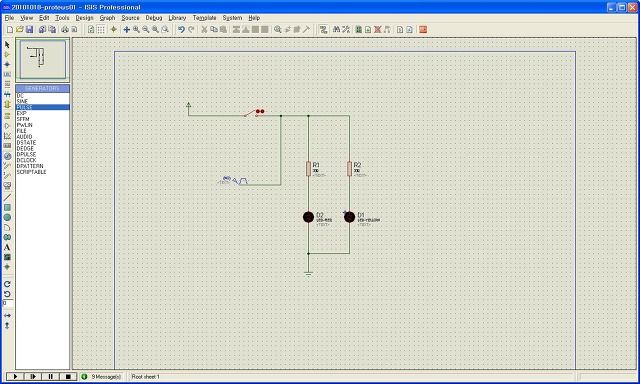640x384 pixels.
Task: Click the schematic overview thumbnail
Action: (42, 60)
